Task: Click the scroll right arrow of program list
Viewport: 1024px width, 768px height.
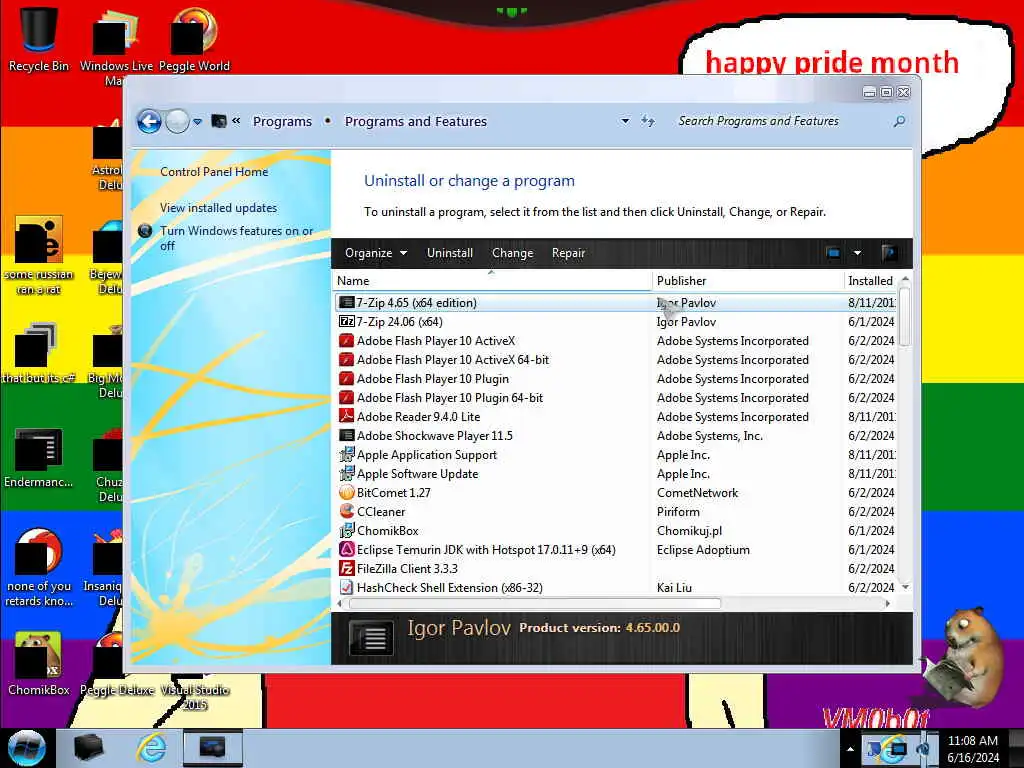Action: click(x=887, y=603)
